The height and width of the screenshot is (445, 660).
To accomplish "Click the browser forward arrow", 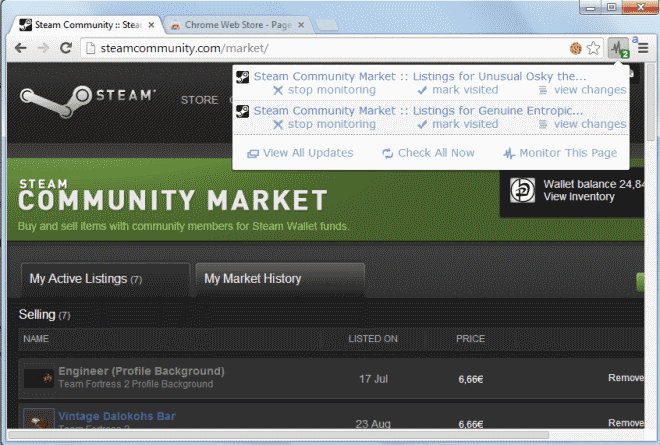I will [x=43, y=48].
